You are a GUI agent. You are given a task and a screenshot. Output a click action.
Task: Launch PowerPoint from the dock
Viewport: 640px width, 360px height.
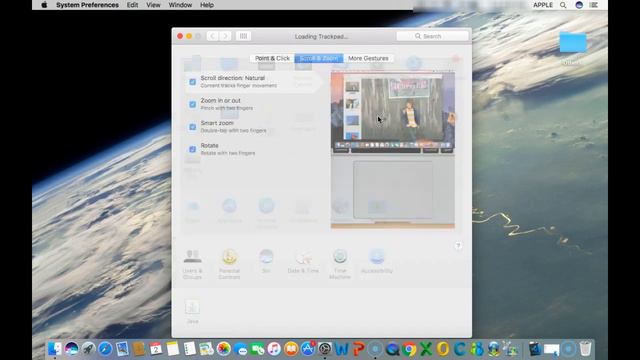pyautogui.click(x=358, y=349)
